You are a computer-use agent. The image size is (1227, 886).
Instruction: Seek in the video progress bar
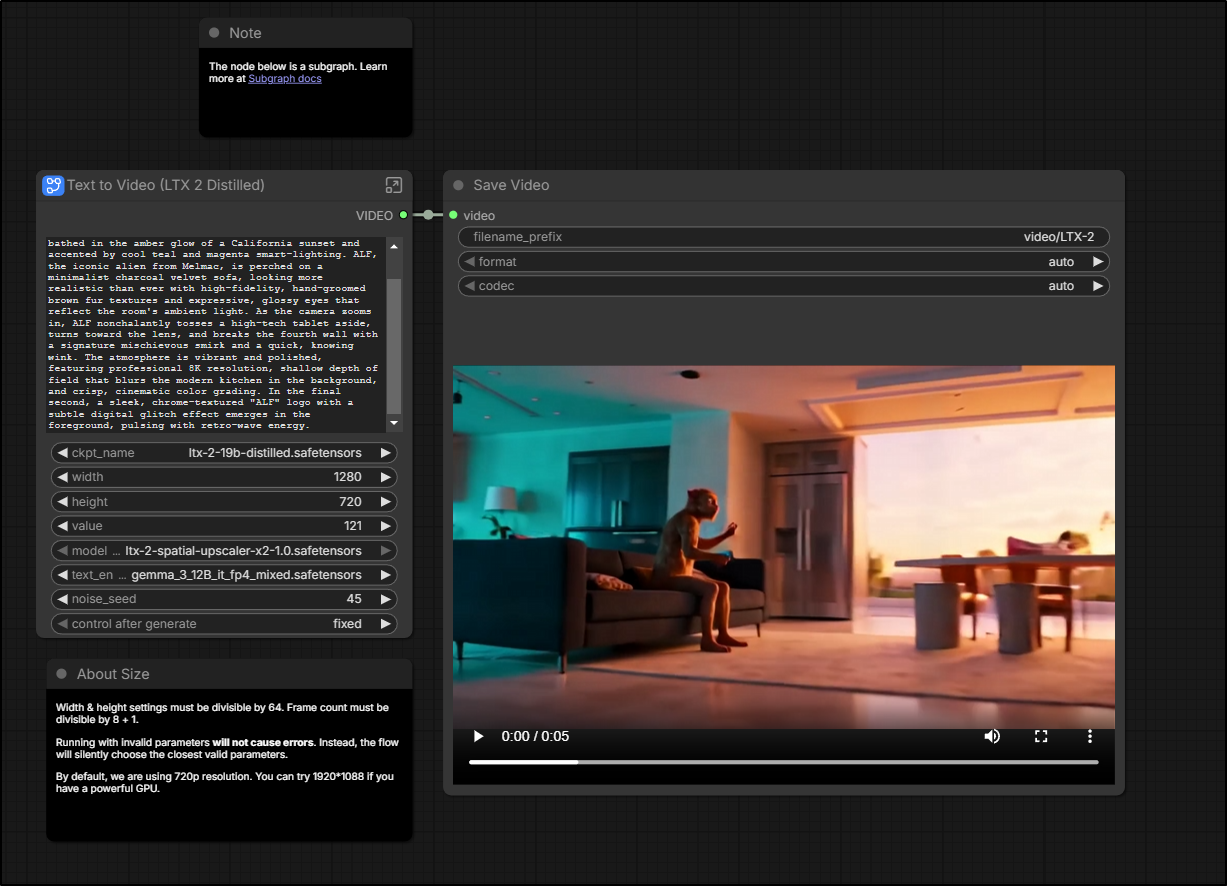point(783,762)
